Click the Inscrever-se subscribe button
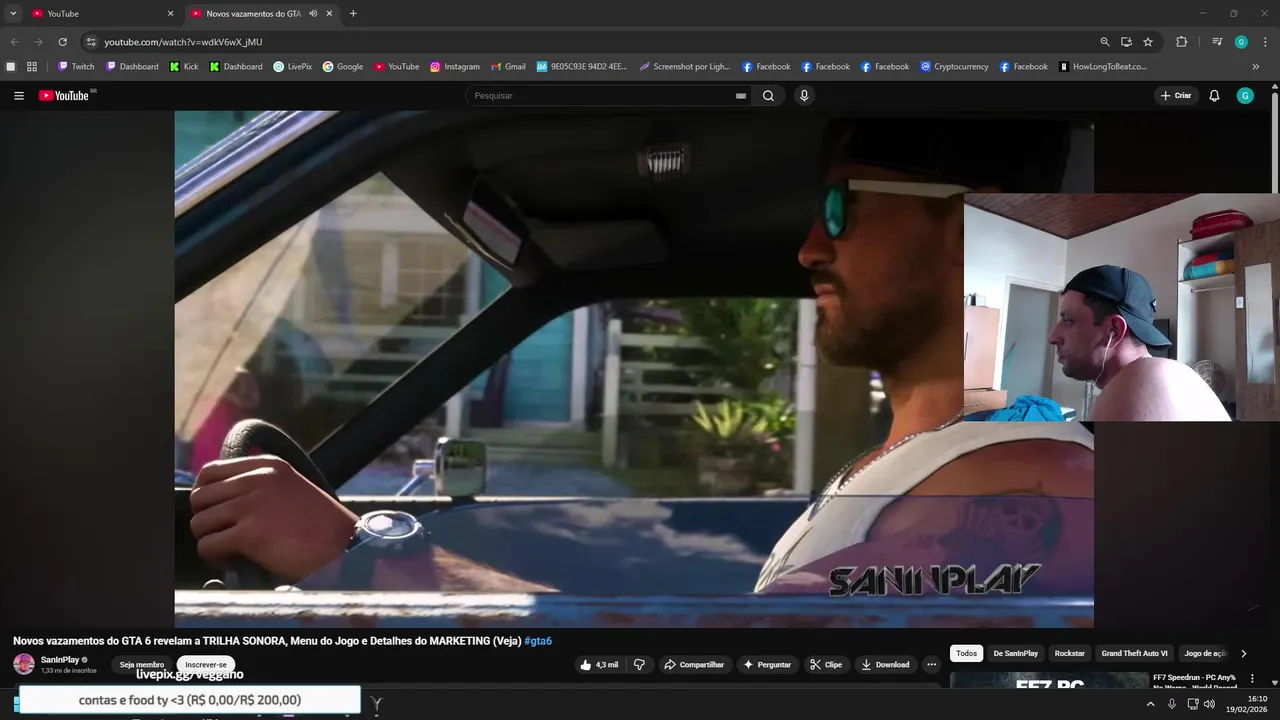This screenshot has height=720, width=1280. [x=206, y=665]
